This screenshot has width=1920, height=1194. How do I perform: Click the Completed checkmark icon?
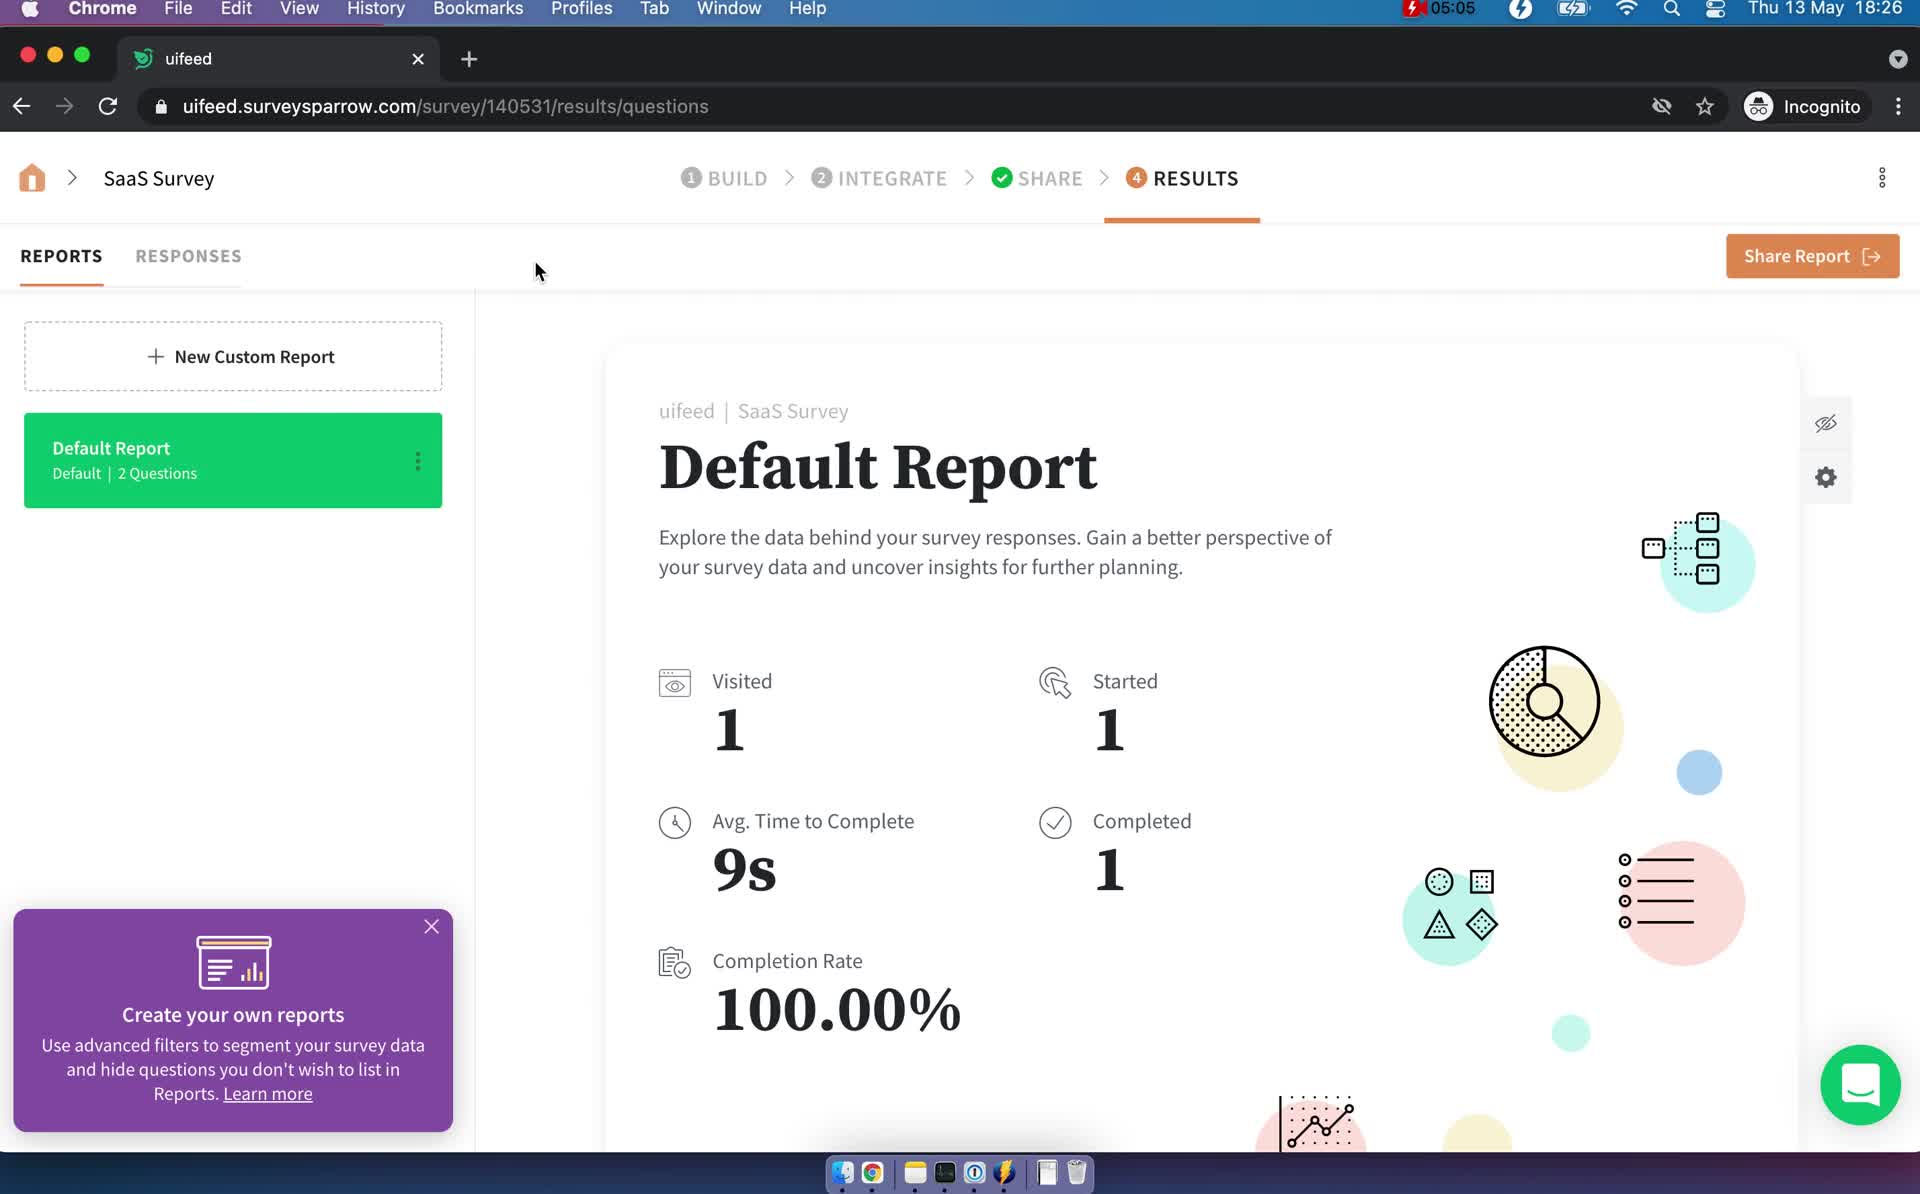pos(1055,821)
